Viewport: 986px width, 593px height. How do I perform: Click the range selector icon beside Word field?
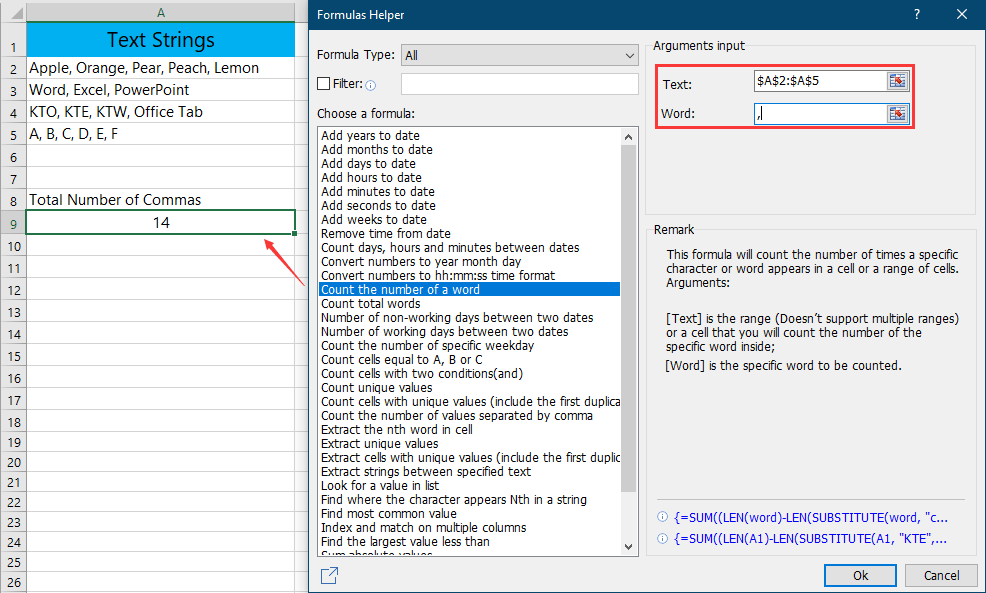point(898,113)
